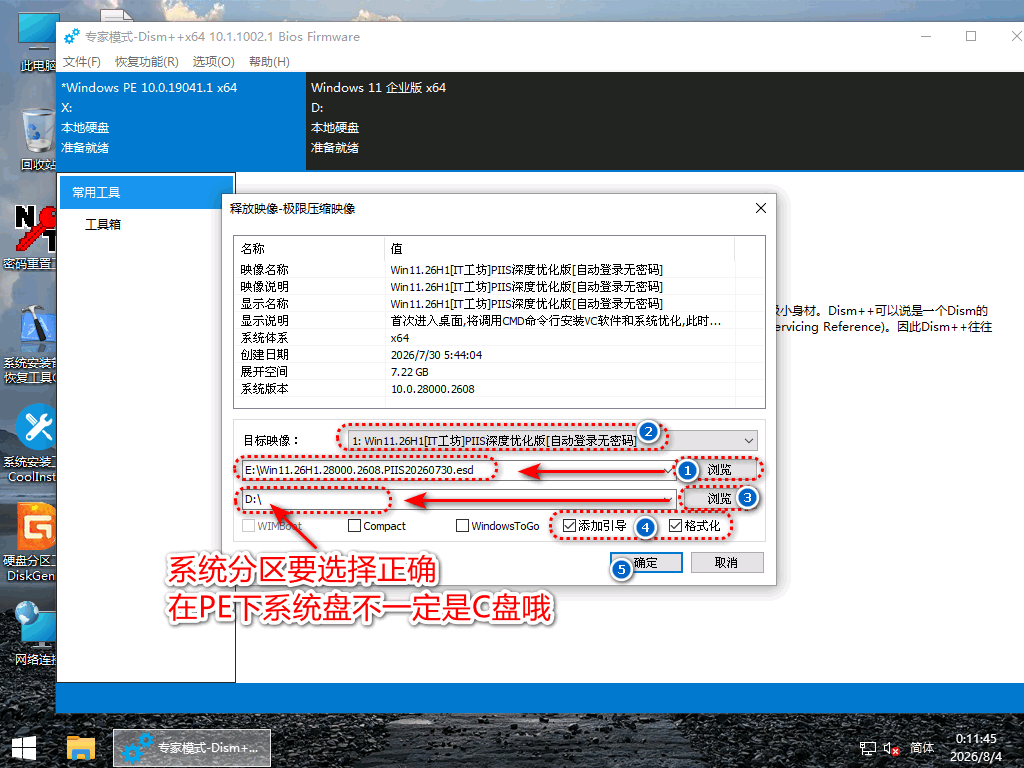Click the 10.0.28000.2608 version value
The image size is (1024, 768).
[432, 389]
